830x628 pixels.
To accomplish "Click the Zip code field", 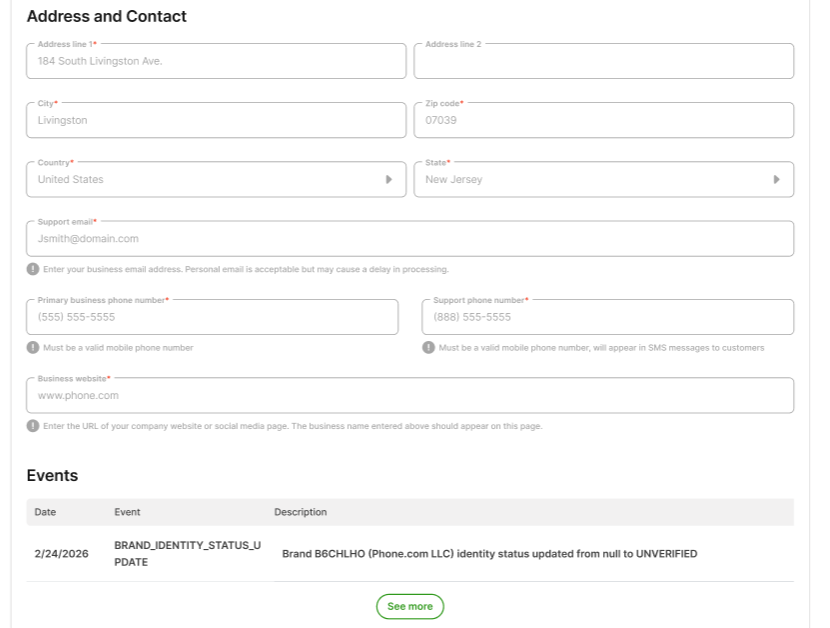I will click(603, 121).
